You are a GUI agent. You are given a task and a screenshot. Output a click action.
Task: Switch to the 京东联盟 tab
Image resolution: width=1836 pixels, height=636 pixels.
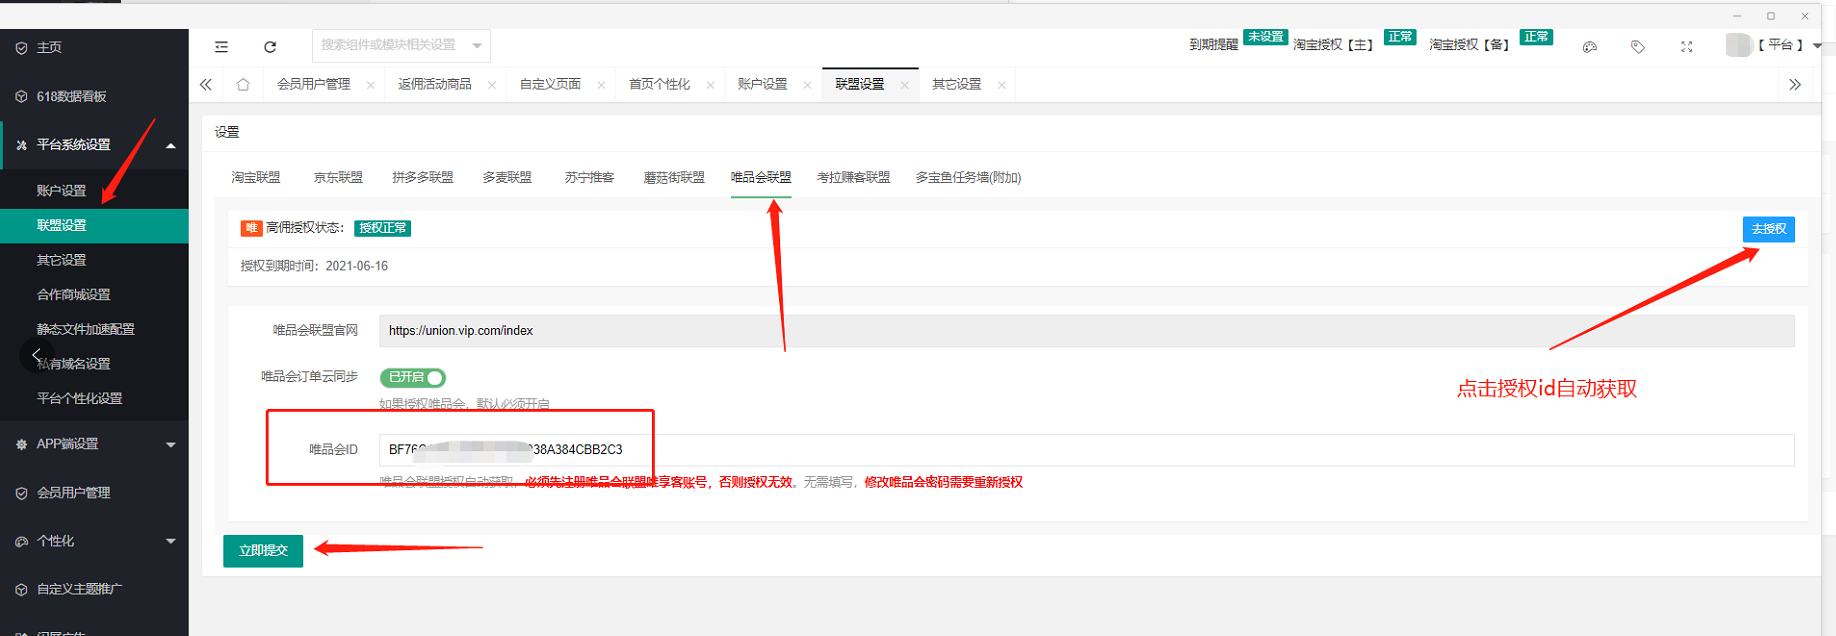coord(338,177)
